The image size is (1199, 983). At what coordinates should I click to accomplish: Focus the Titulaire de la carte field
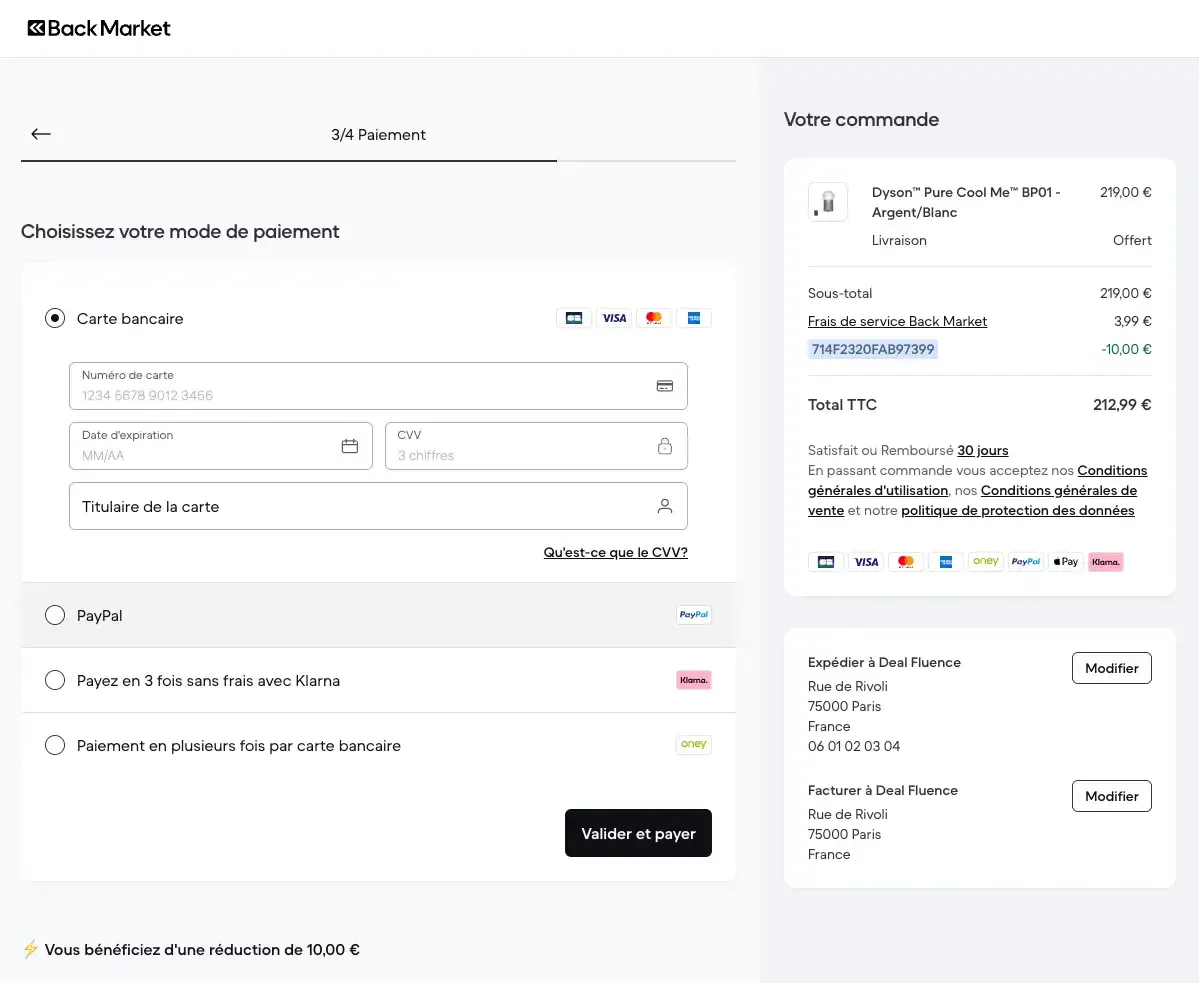pyautogui.click(x=378, y=506)
